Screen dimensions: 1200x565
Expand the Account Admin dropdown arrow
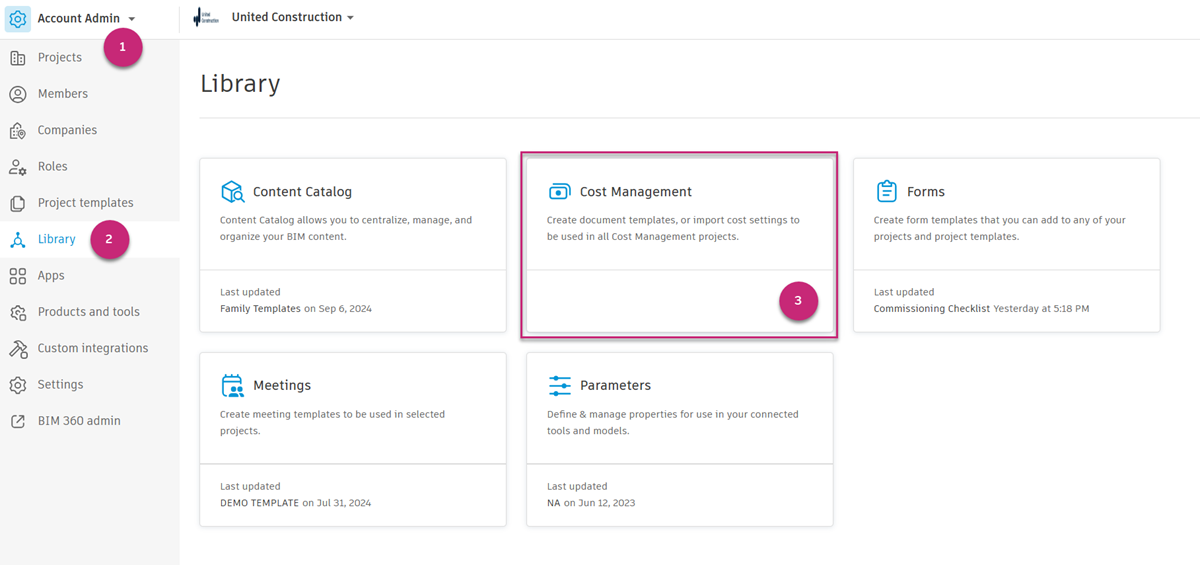(x=132, y=19)
